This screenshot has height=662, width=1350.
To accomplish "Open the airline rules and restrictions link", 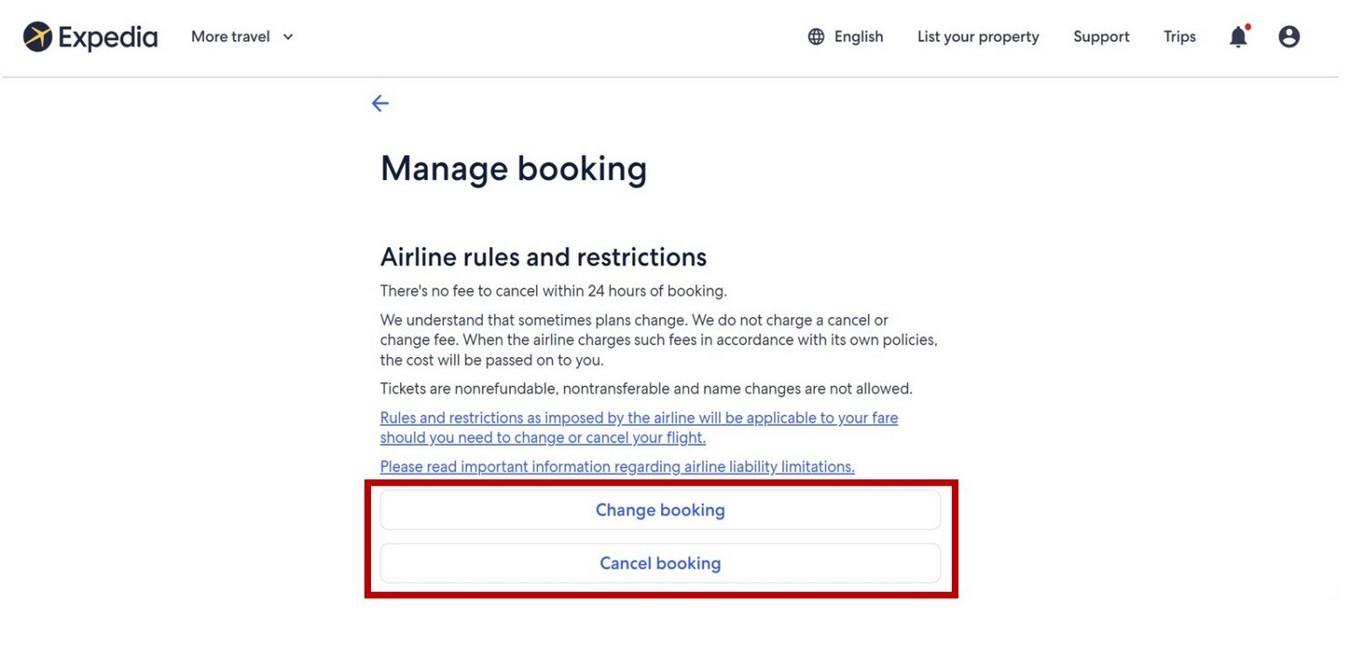I will pos(638,428).
